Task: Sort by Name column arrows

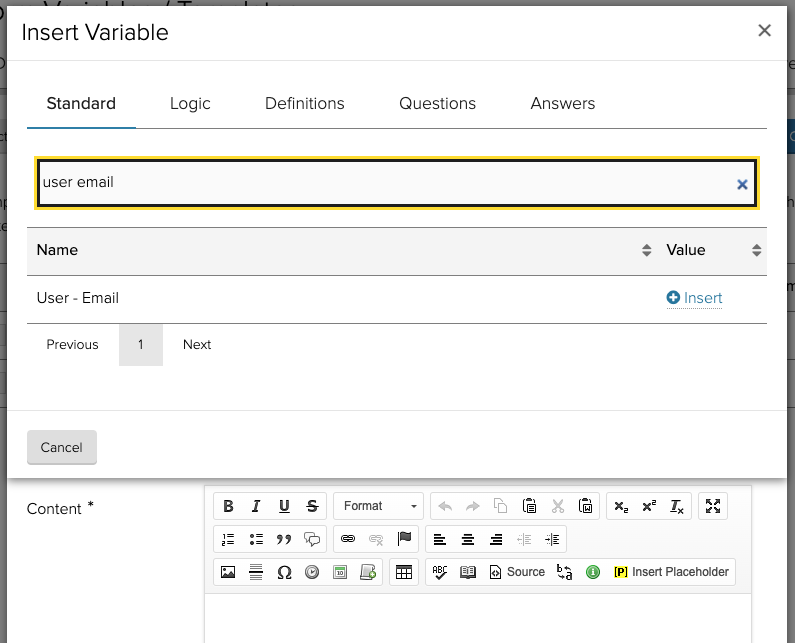Action: 646,250
